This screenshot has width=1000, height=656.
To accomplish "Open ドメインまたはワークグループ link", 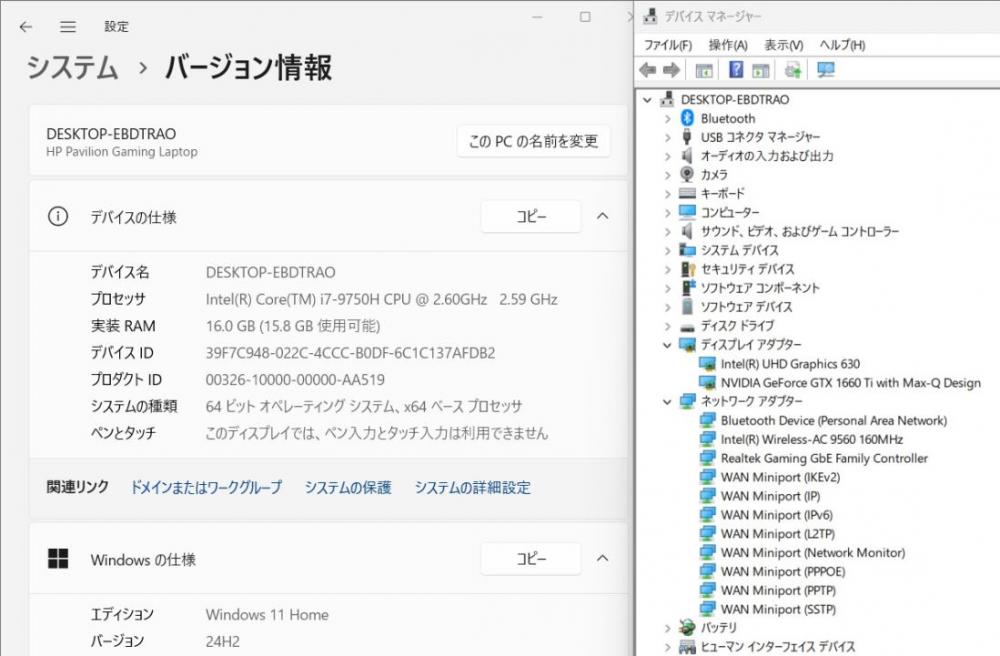I will pos(206,488).
